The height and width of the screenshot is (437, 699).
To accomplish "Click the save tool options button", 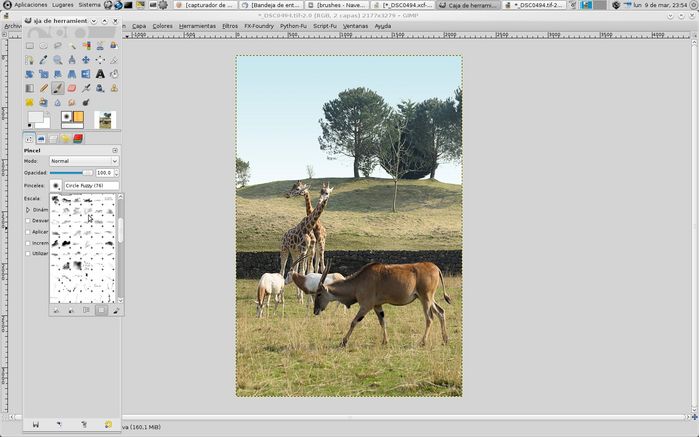I will click(36, 425).
